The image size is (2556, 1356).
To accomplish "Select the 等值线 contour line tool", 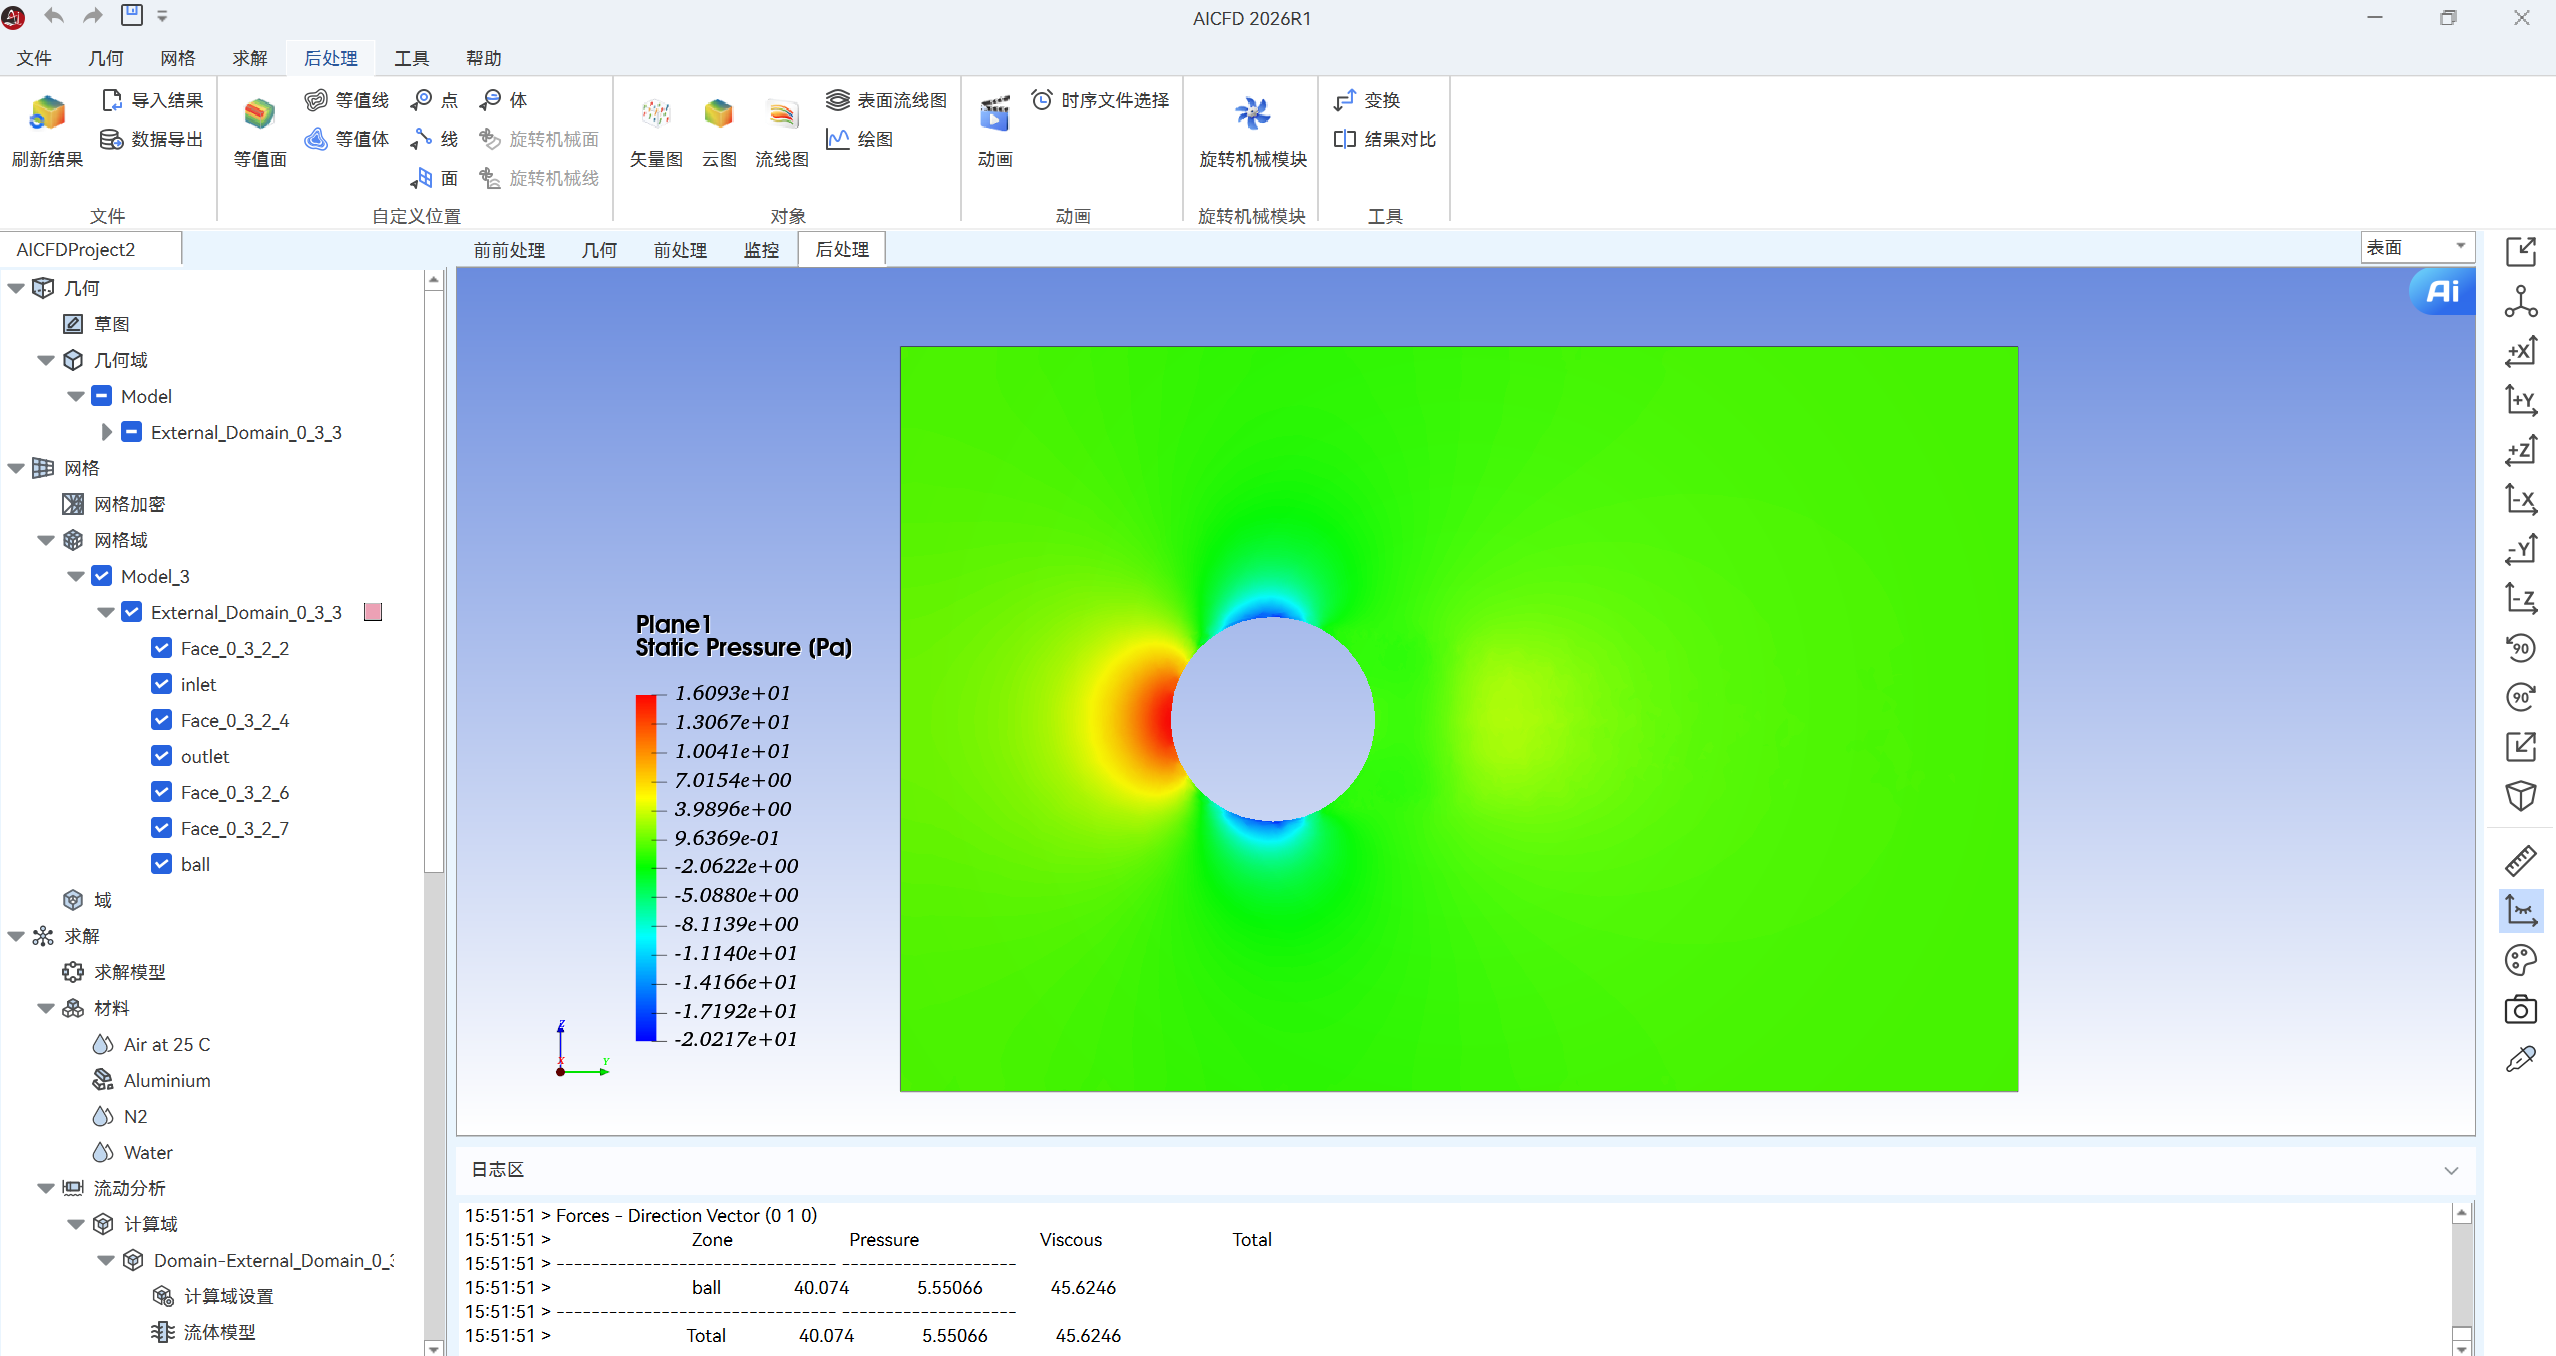I will coord(347,100).
